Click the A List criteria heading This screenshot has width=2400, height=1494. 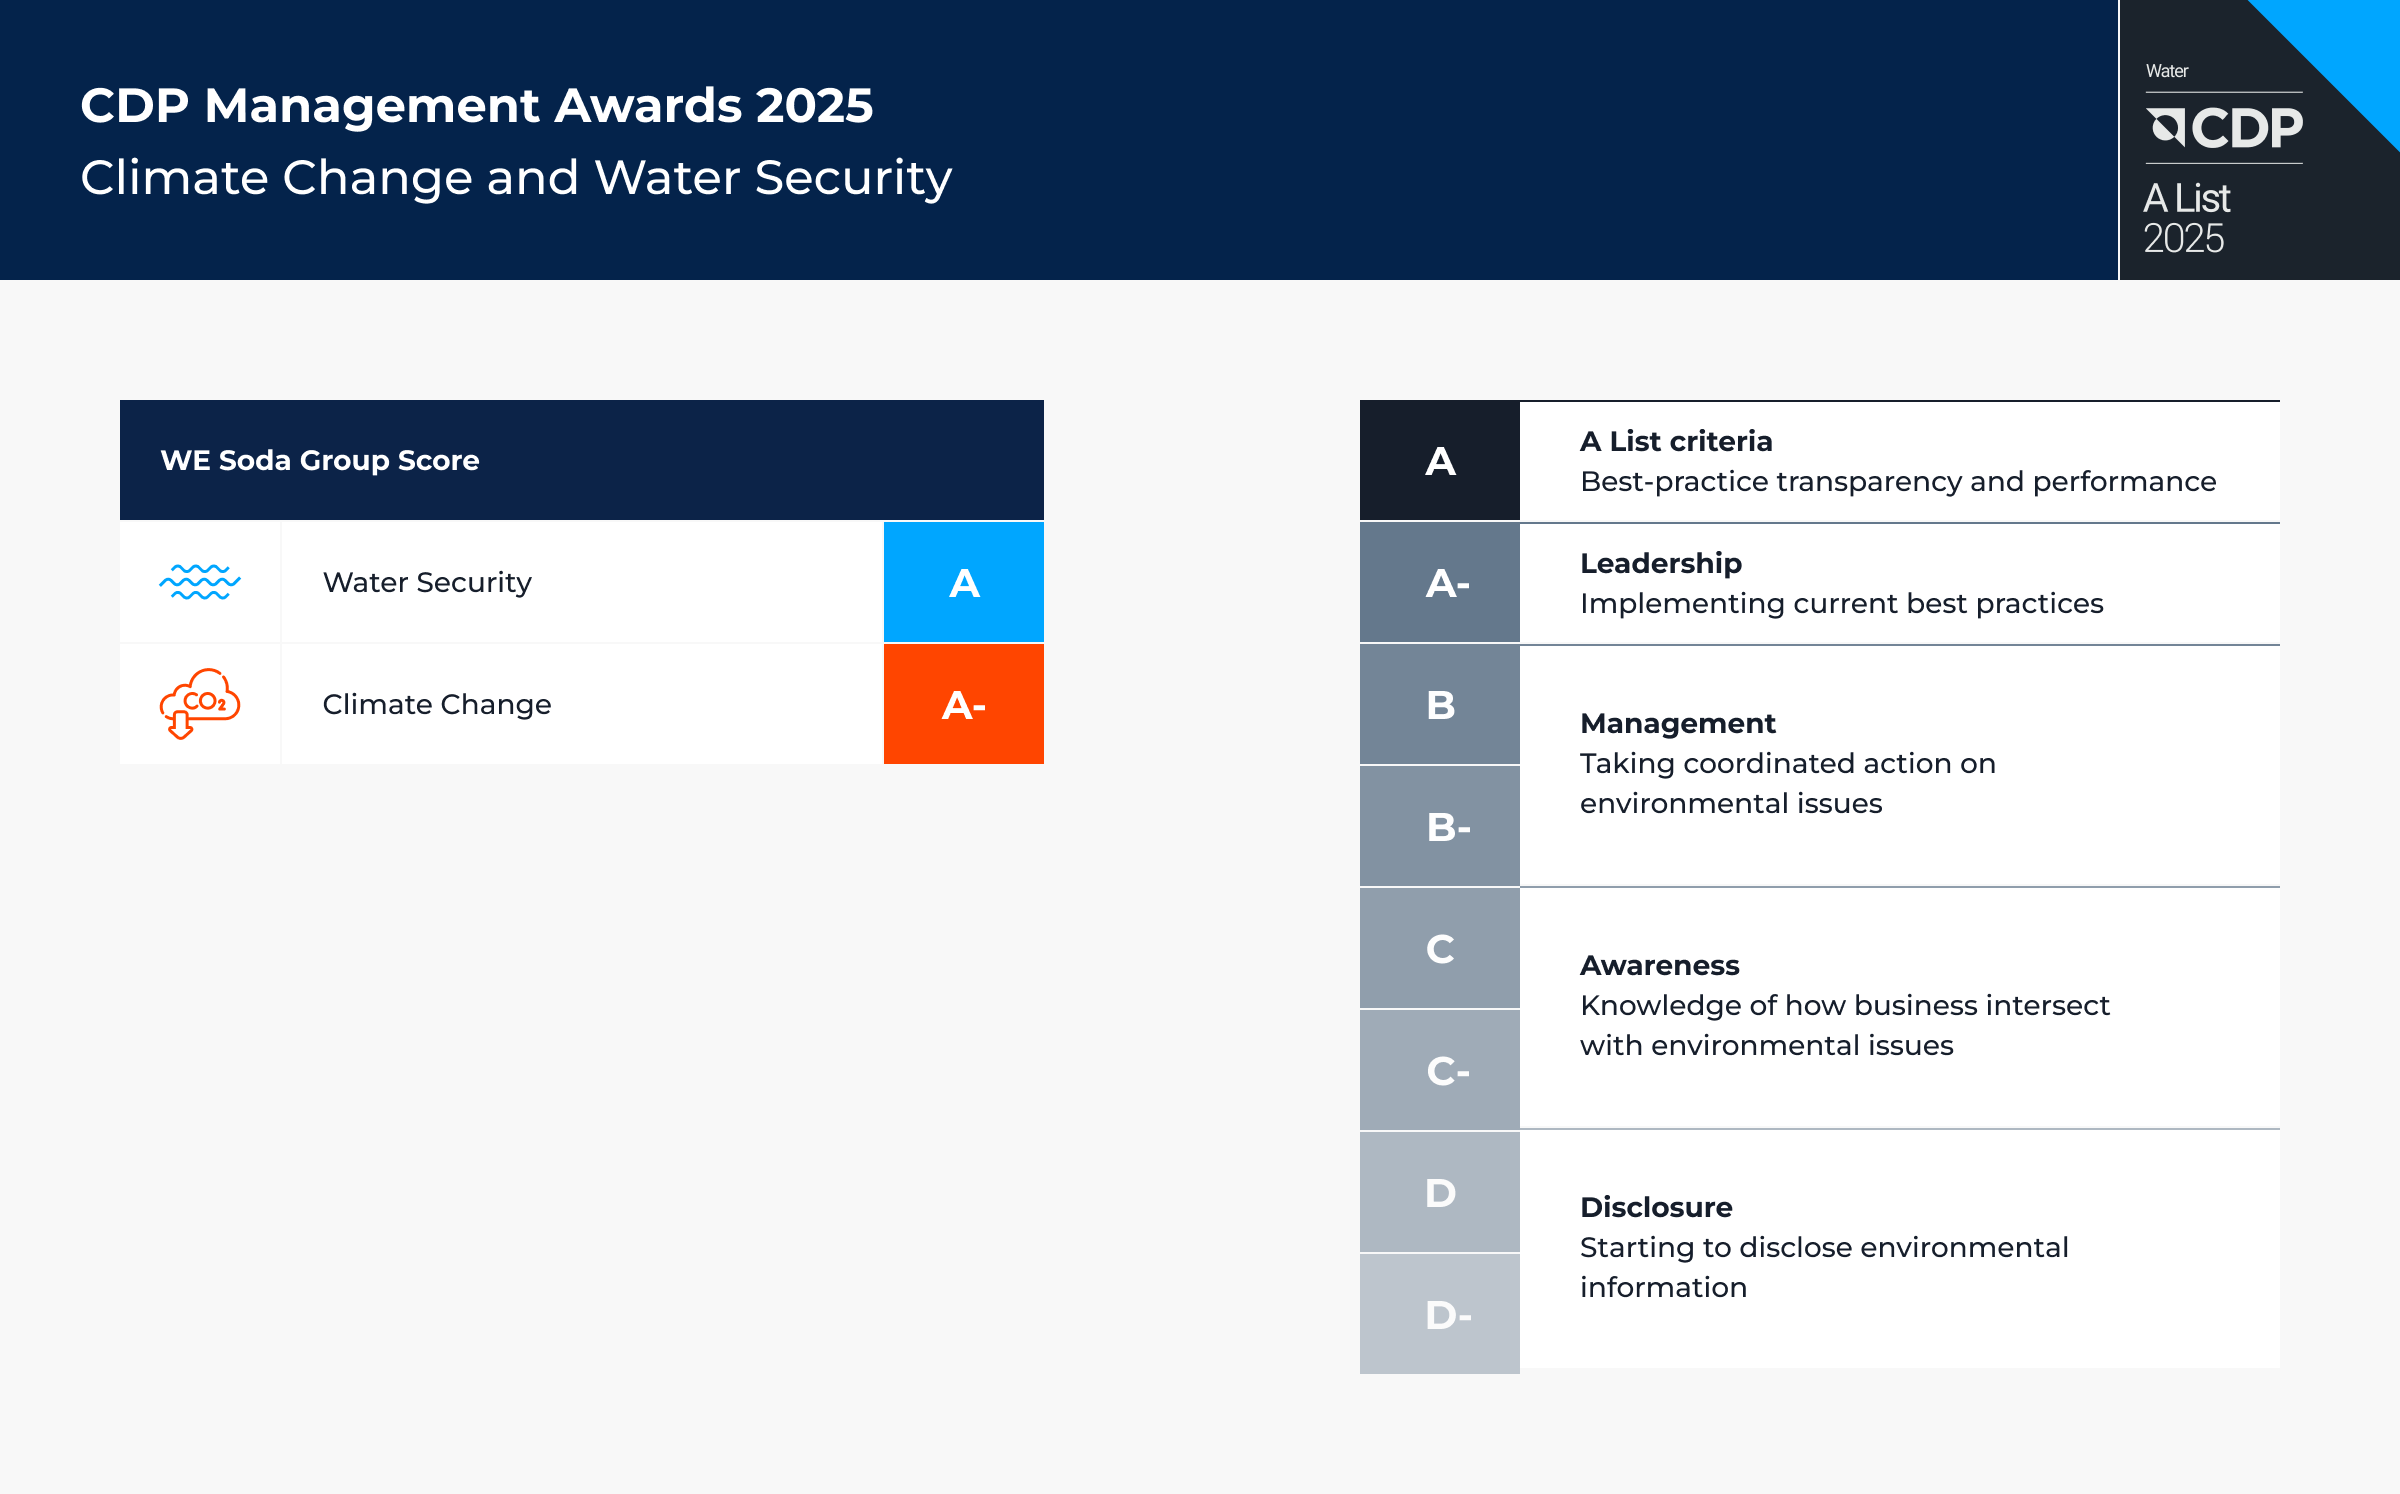(x=1676, y=441)
